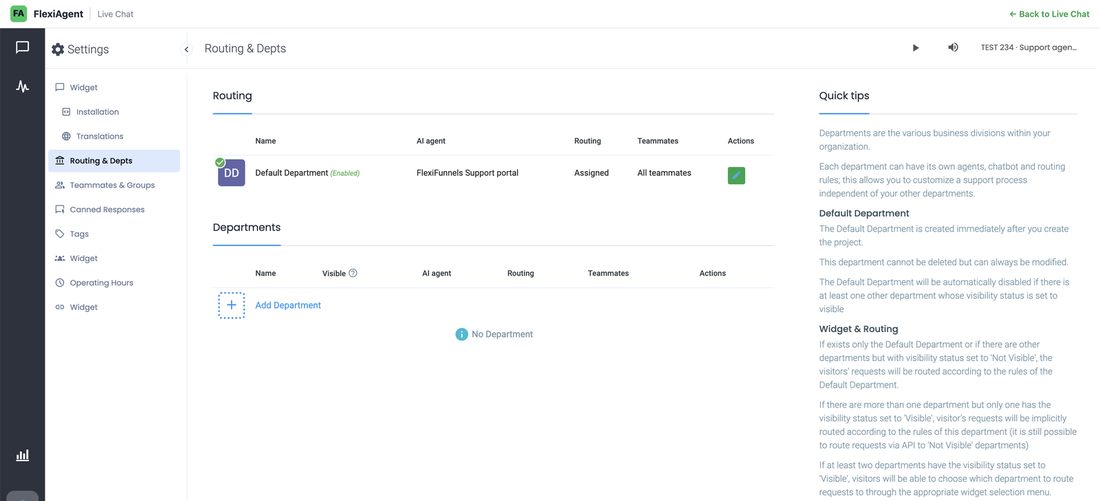Screen dimensions: 1100x501
Task: Click the Departments section heading
Action: click(x=247, y=227)
